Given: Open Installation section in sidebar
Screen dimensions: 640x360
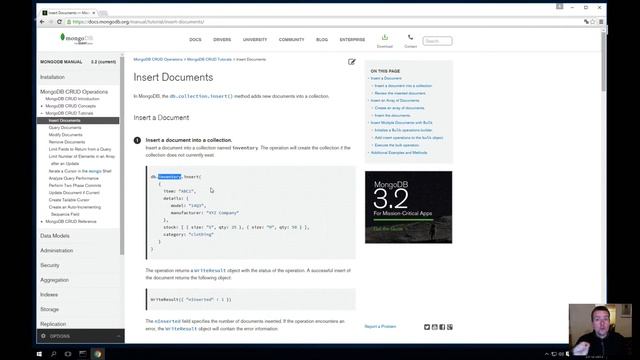Looking at the screenshot, I should pyautogui.click(x=52, y=77).
